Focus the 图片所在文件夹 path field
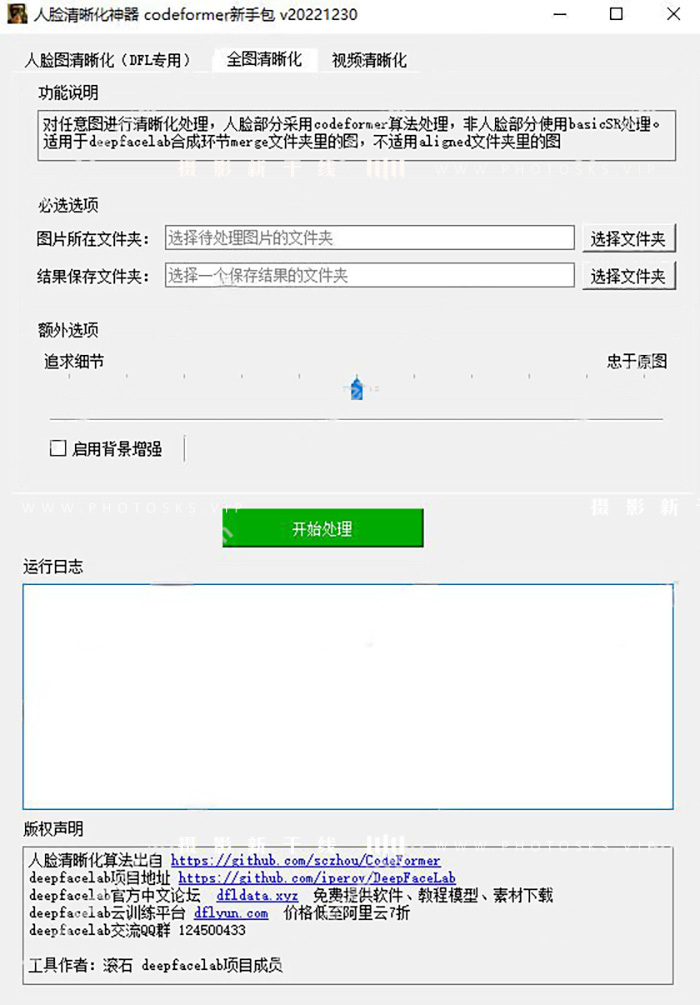Viewport: 700px width, 1005px height. click(x=369, y=238)
